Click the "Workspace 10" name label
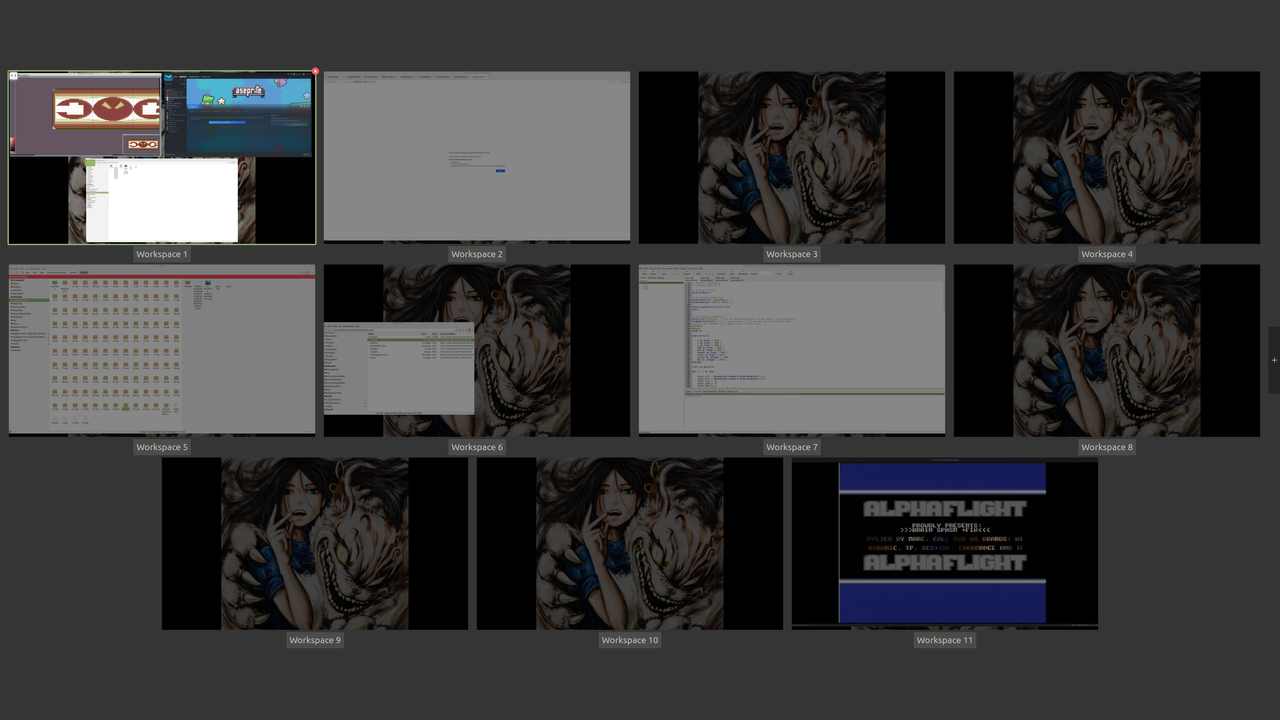This screenshot has height=720, width=1280. [x=630, y=640]
